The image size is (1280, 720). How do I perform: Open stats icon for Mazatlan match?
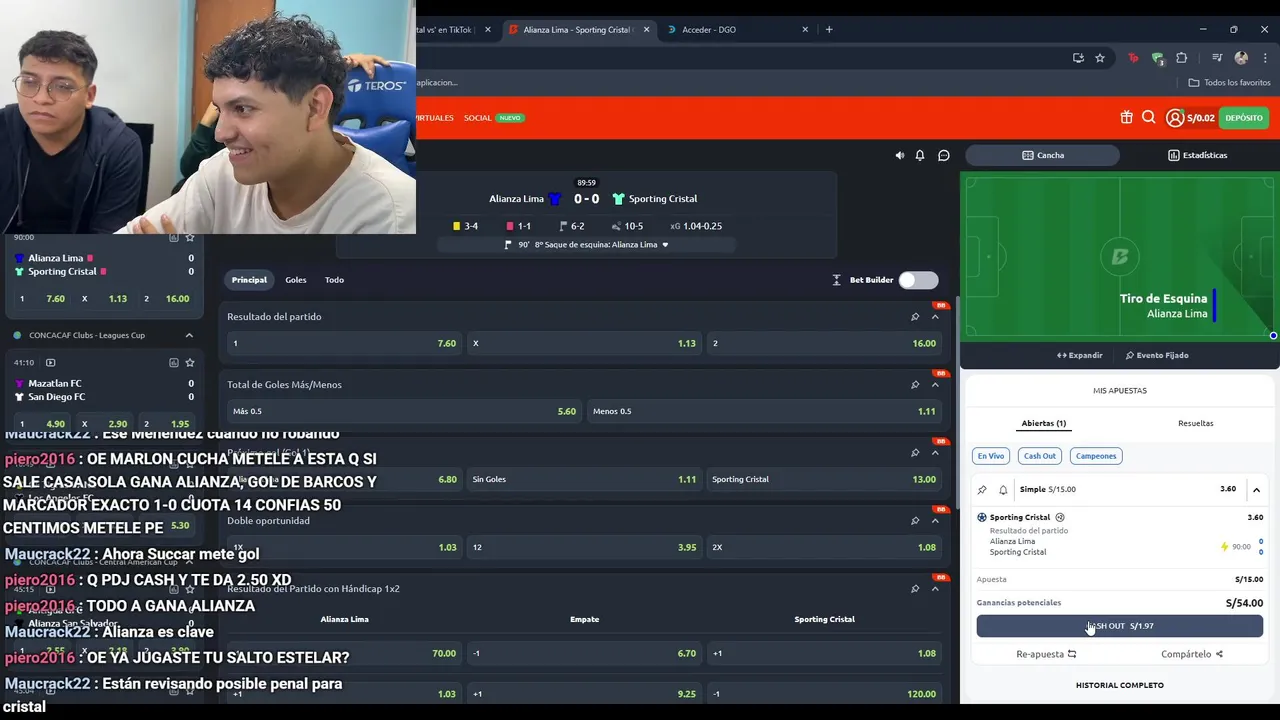[173, 362]
